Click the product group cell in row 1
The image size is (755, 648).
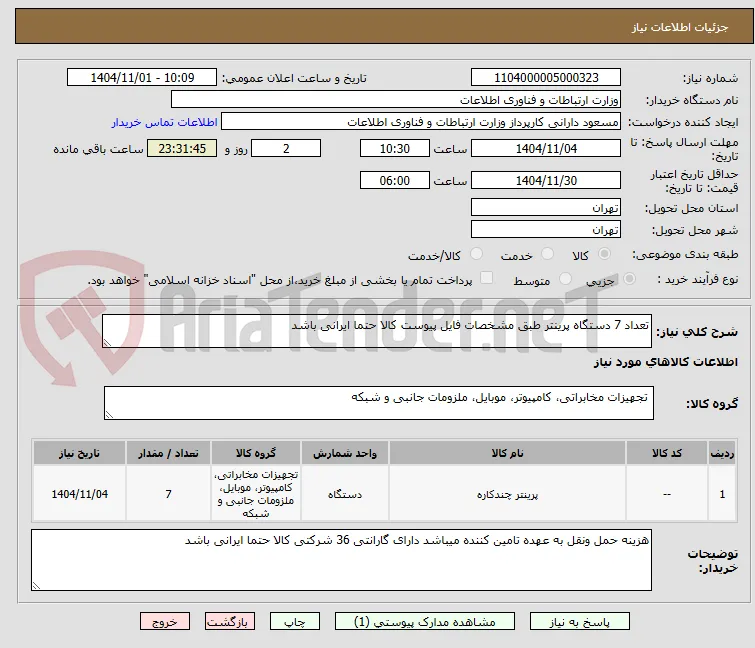tap(256, 494)
